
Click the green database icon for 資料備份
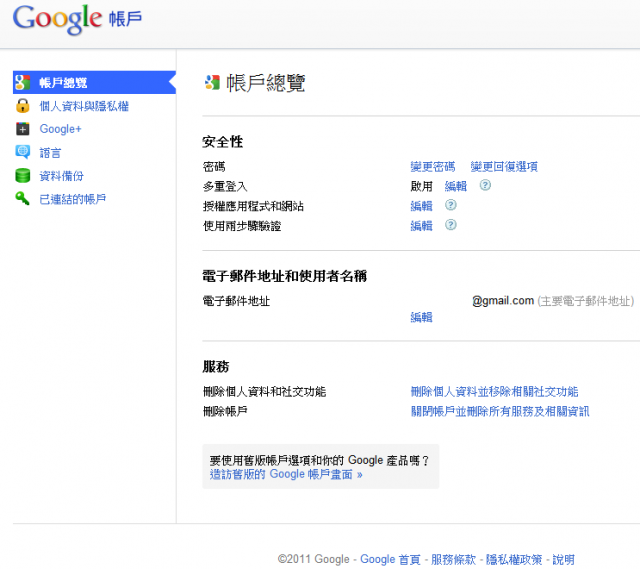[x=22, y=176]
